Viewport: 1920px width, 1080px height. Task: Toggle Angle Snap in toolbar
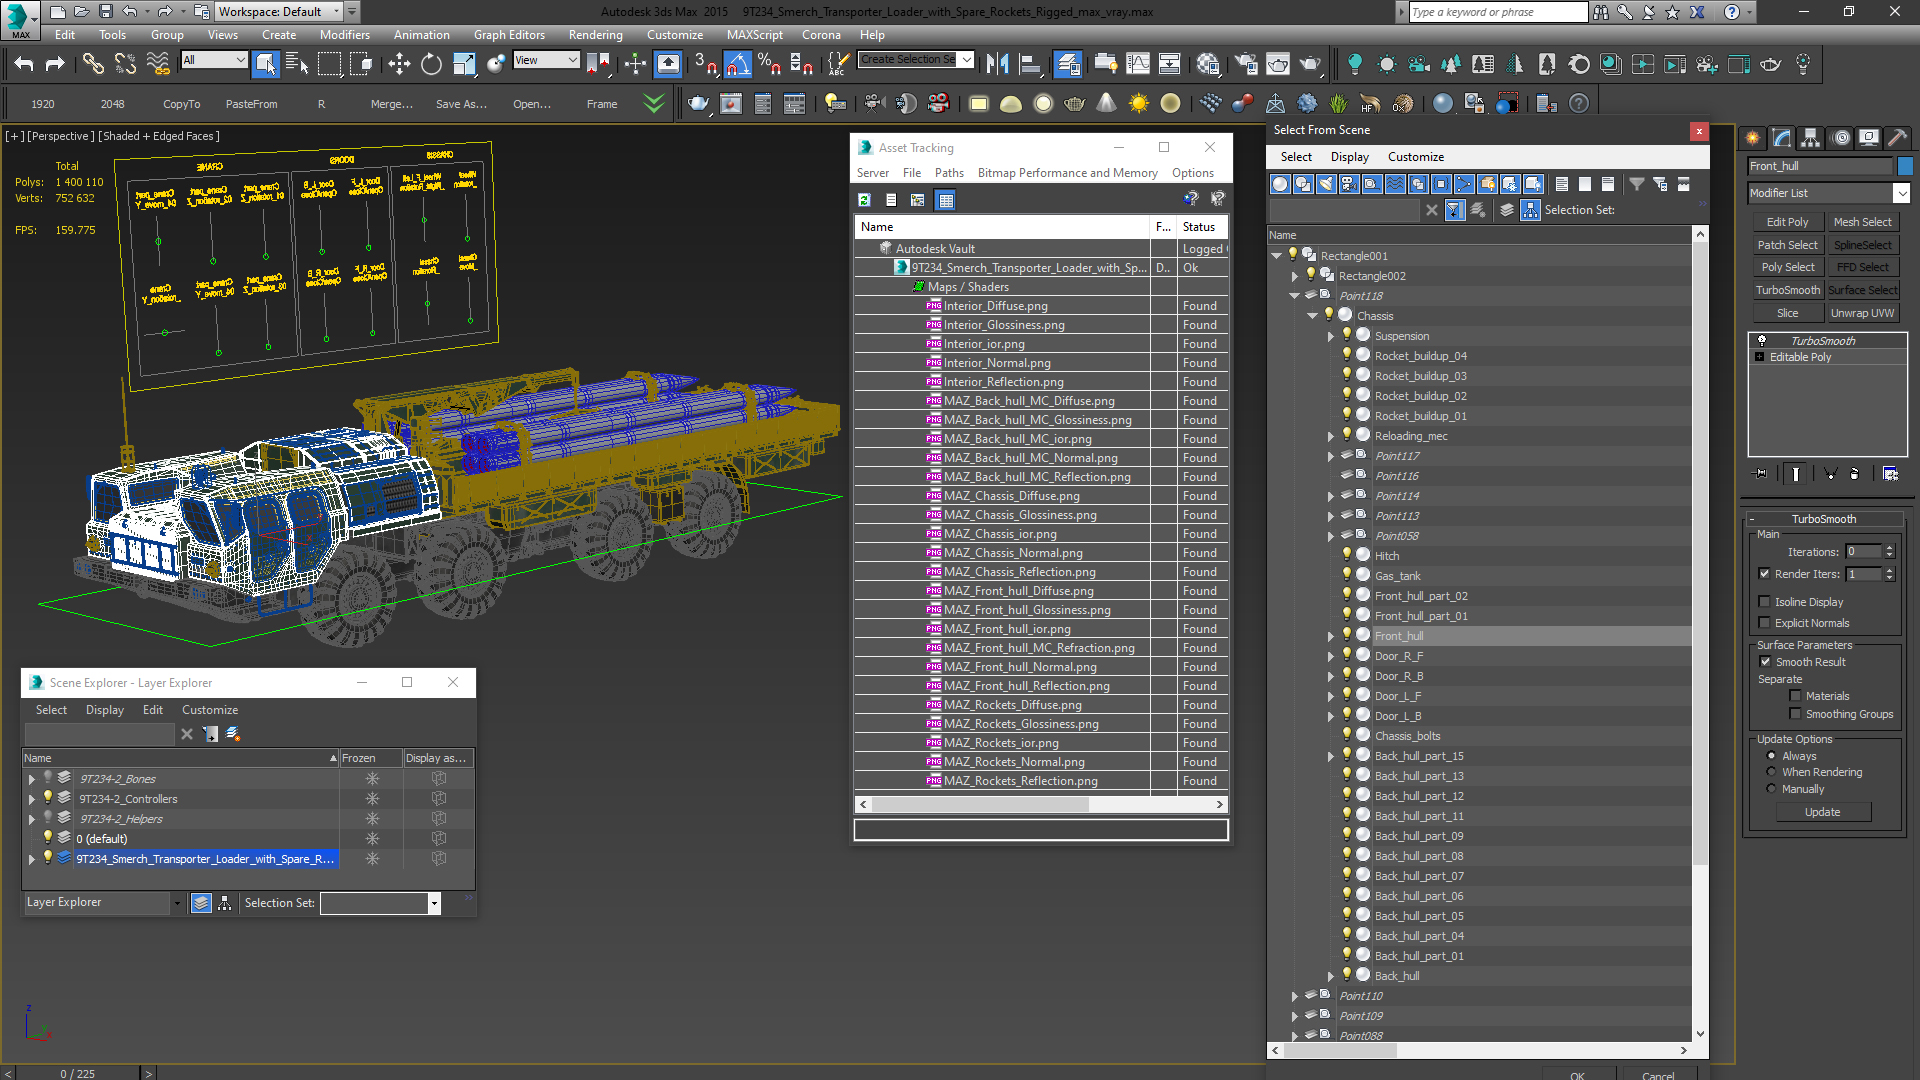737,64
